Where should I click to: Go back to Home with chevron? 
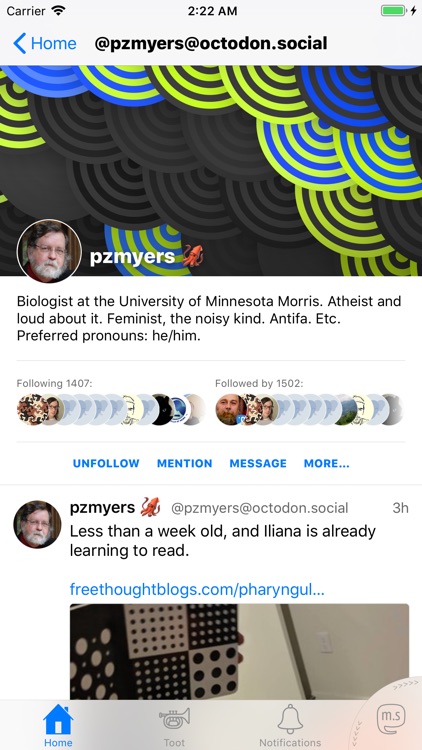pos(44,44)
